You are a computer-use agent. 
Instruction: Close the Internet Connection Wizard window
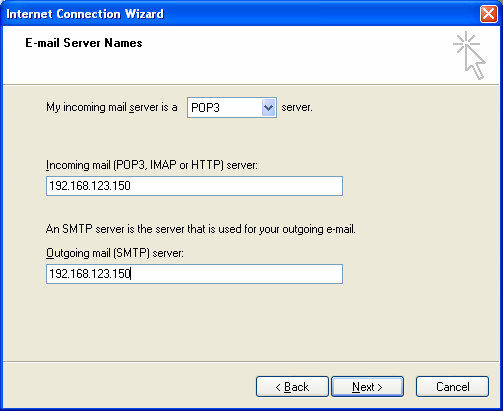(489, 14)
